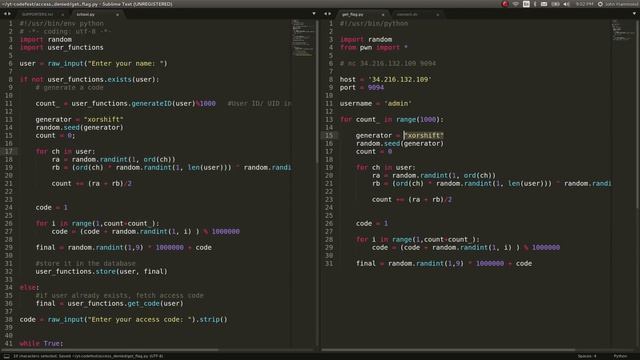Image resolution: width=640 pixels, height=360 pixels.
Task: Click the selected "xorshift" string on right line 15
Action: coord(424,136)
